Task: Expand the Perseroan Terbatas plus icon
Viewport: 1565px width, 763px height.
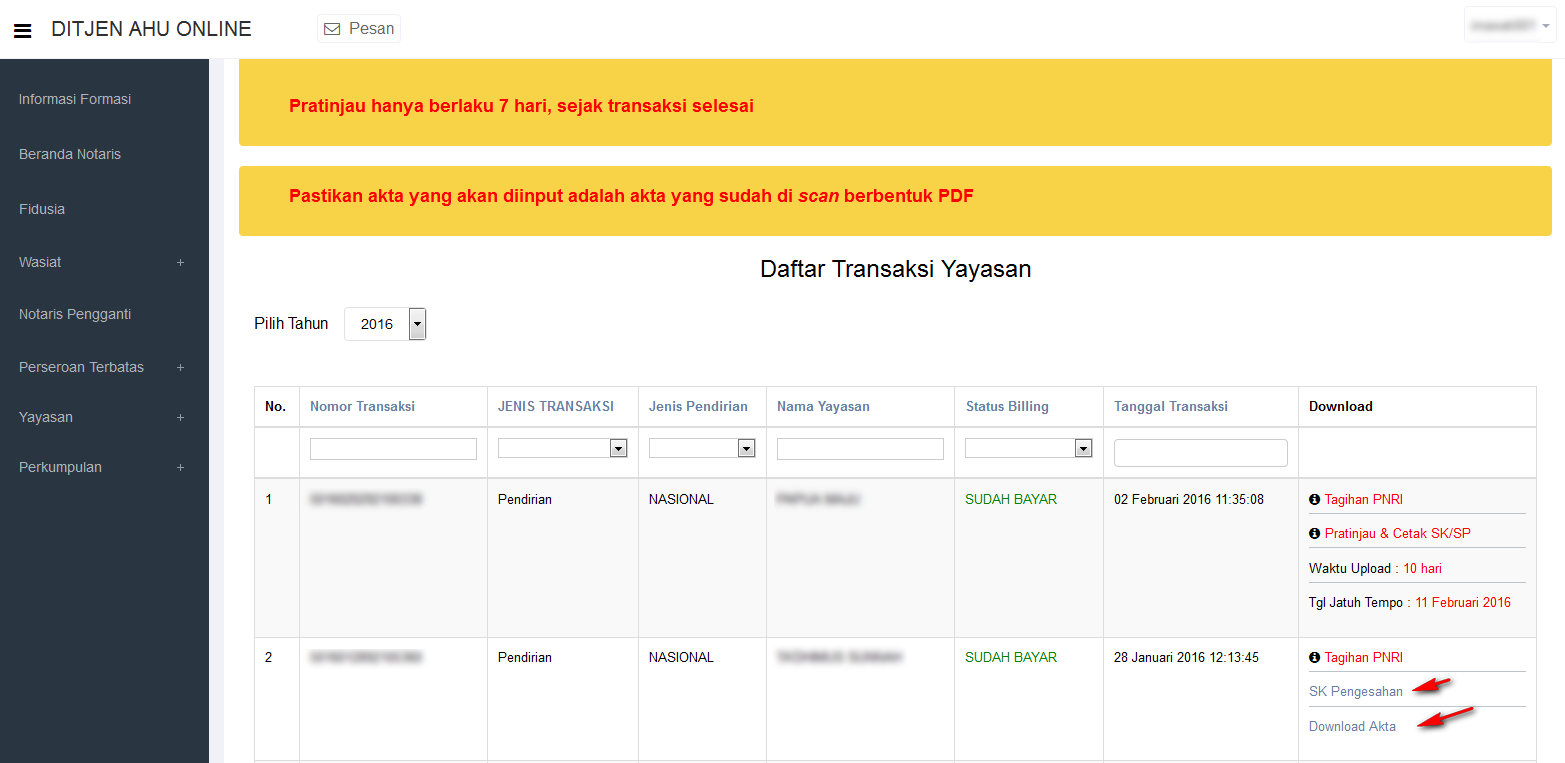Action: [x=180, y=367]
